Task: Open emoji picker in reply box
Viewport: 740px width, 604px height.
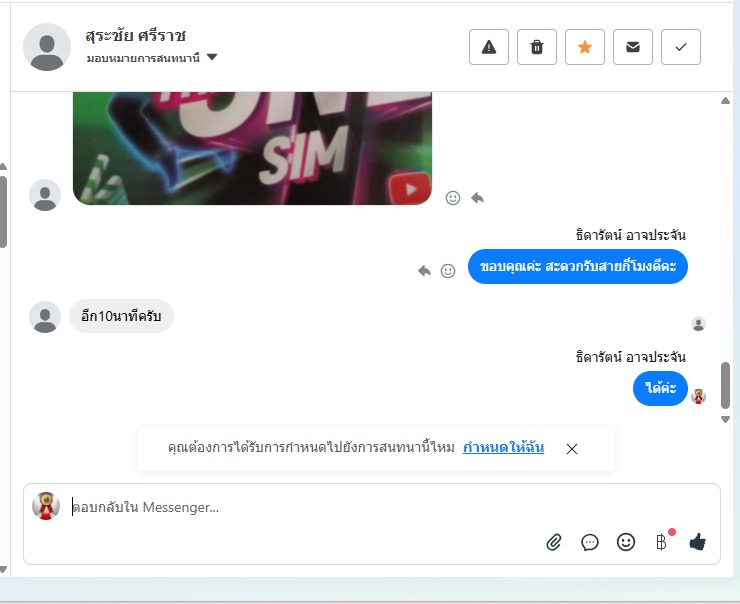Action: click(625, 542)
